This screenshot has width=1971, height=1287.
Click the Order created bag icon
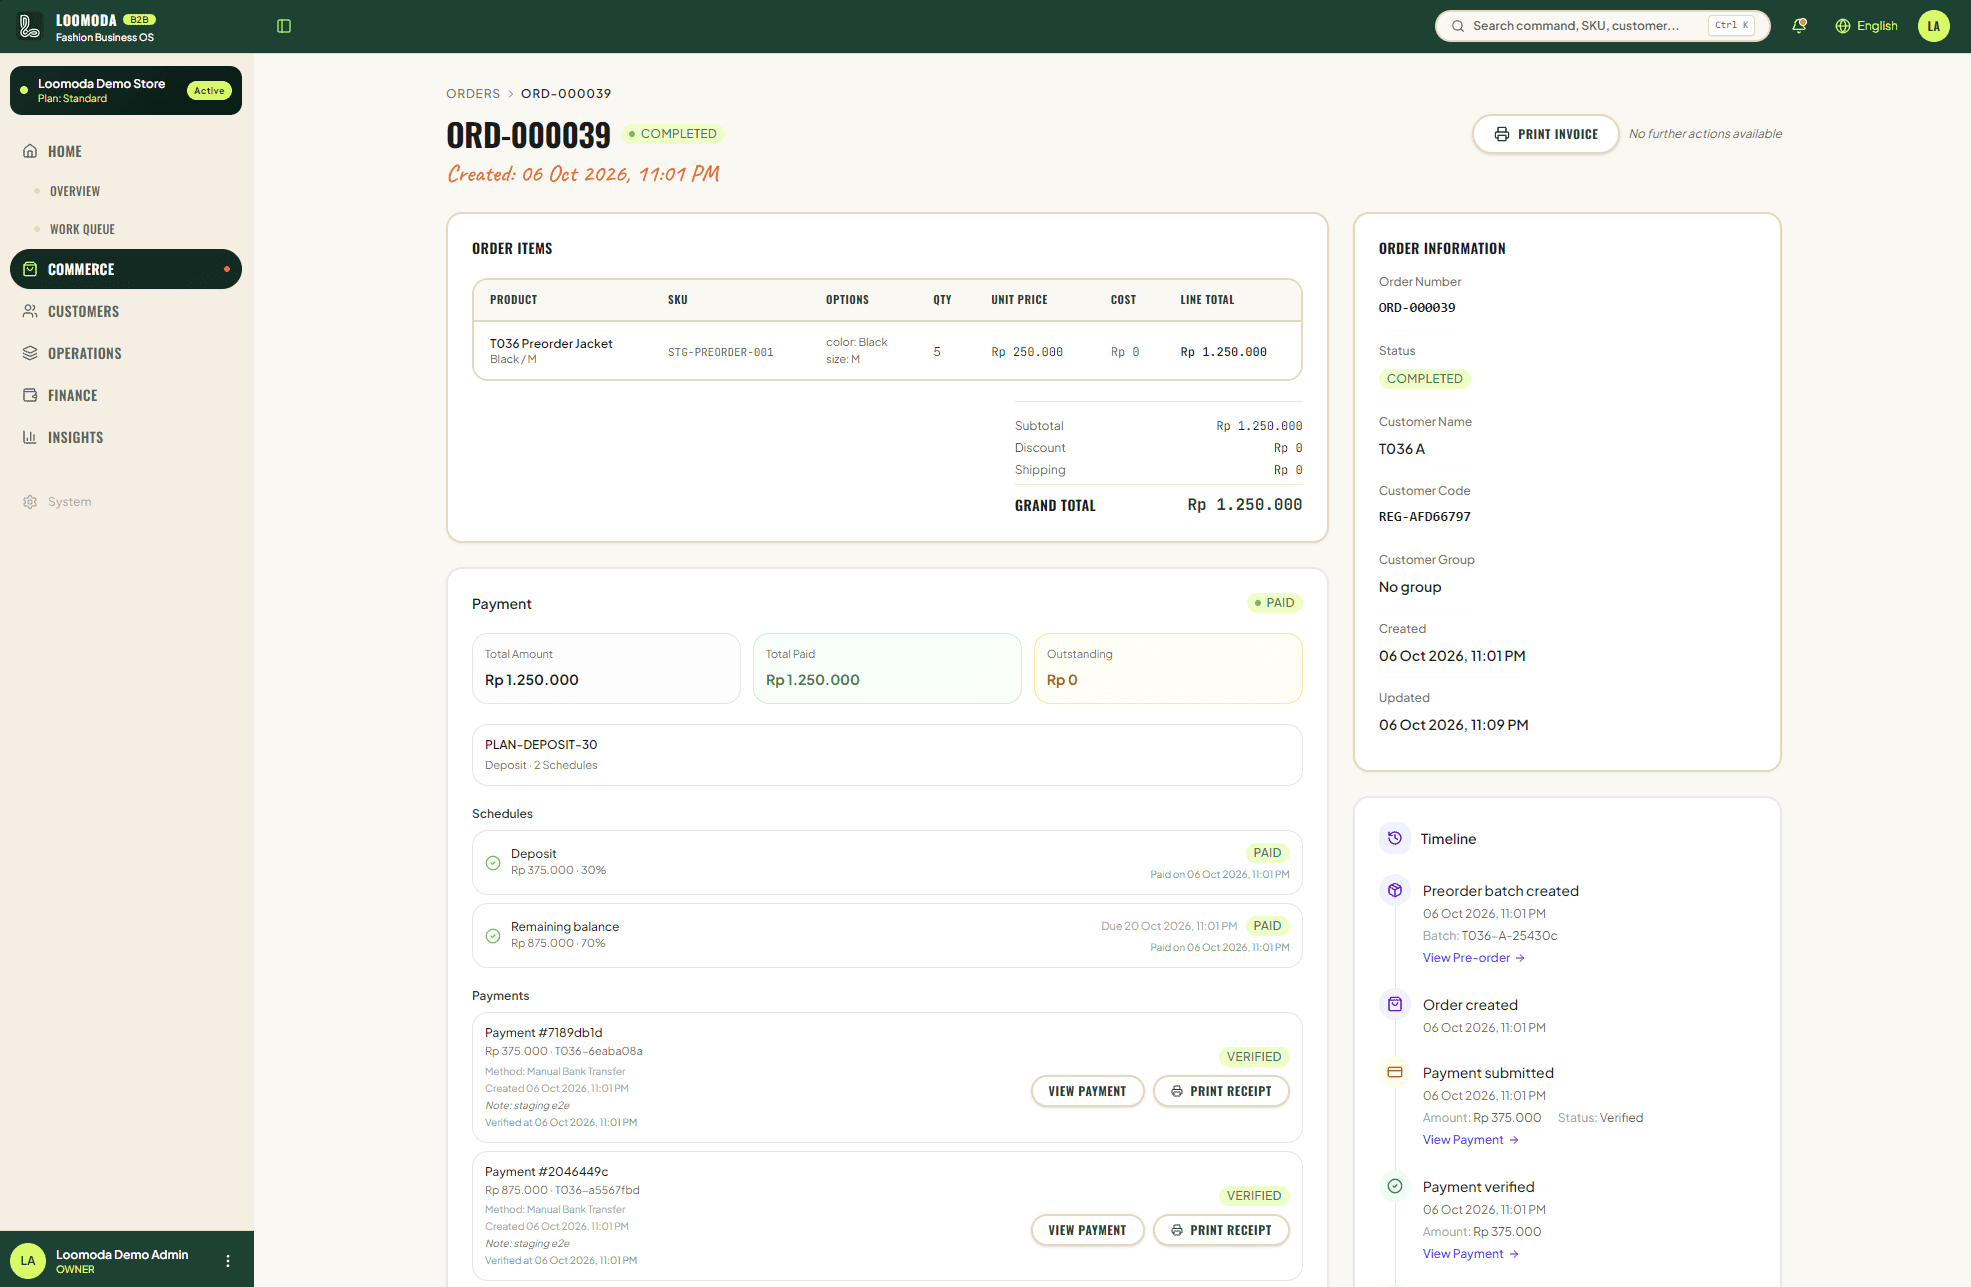(x=1395, y=1004)
